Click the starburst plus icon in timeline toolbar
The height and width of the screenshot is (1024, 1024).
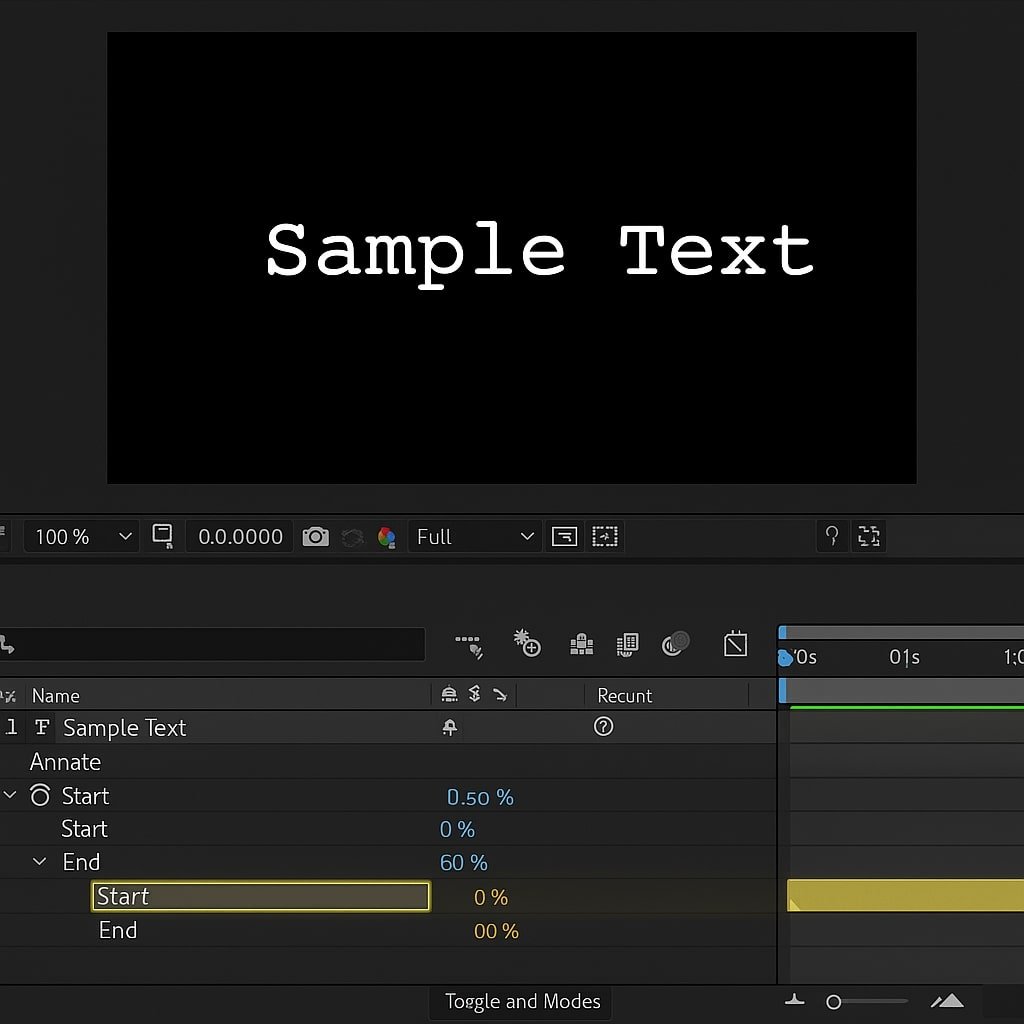527,644
